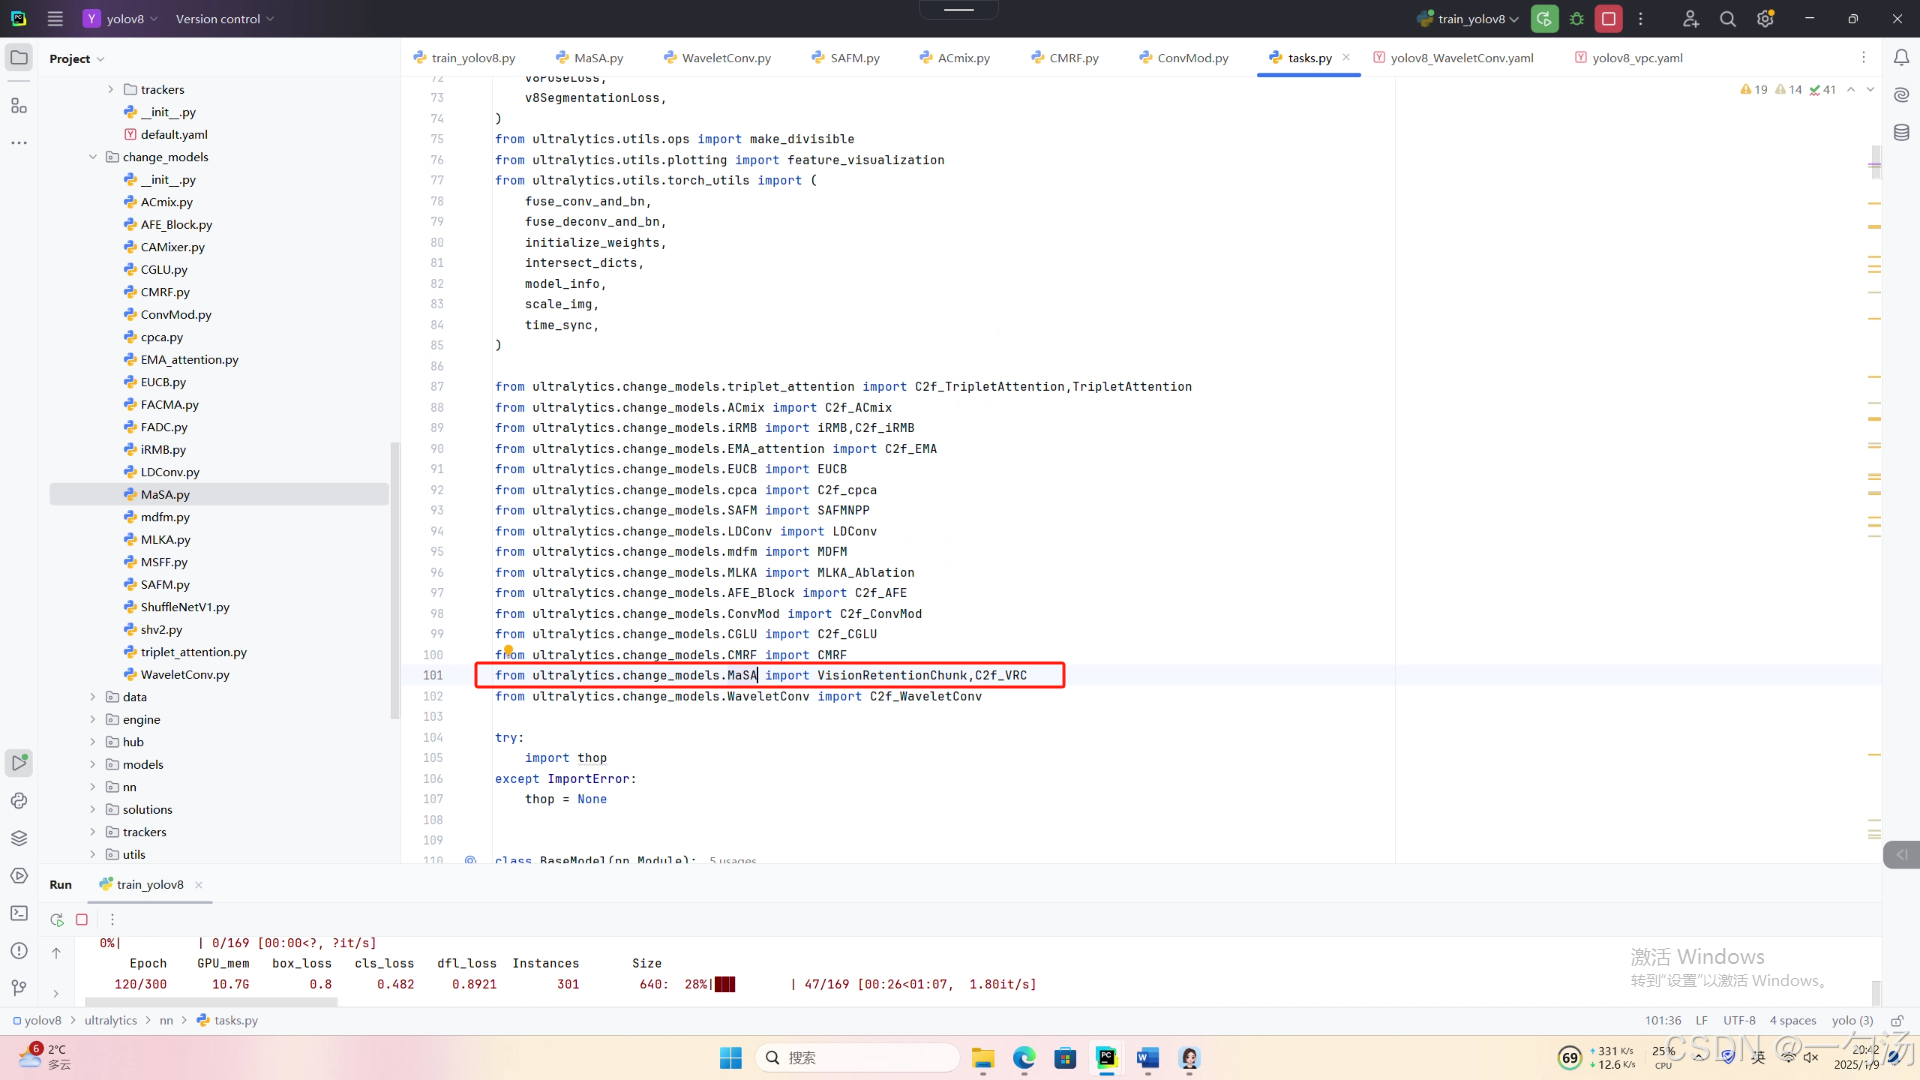Viewport: 1920px width, 1080px height.
Task: Open the Git tool window icon
Action: (x=19, y=988)
